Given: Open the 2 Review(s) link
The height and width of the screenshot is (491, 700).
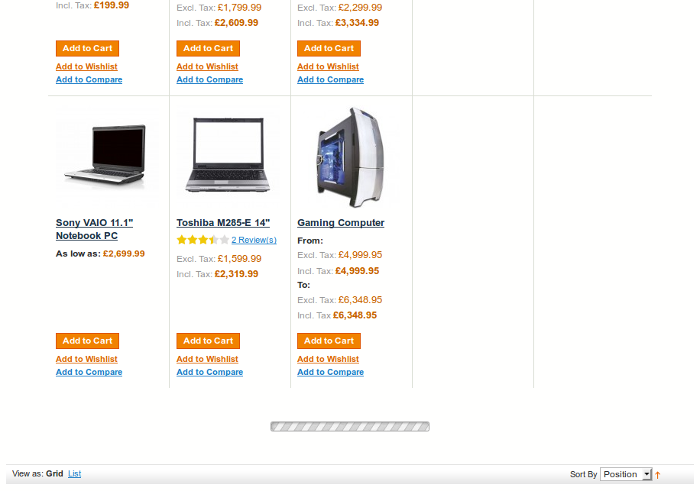Looking at the screenshot, I should (254, 240).
